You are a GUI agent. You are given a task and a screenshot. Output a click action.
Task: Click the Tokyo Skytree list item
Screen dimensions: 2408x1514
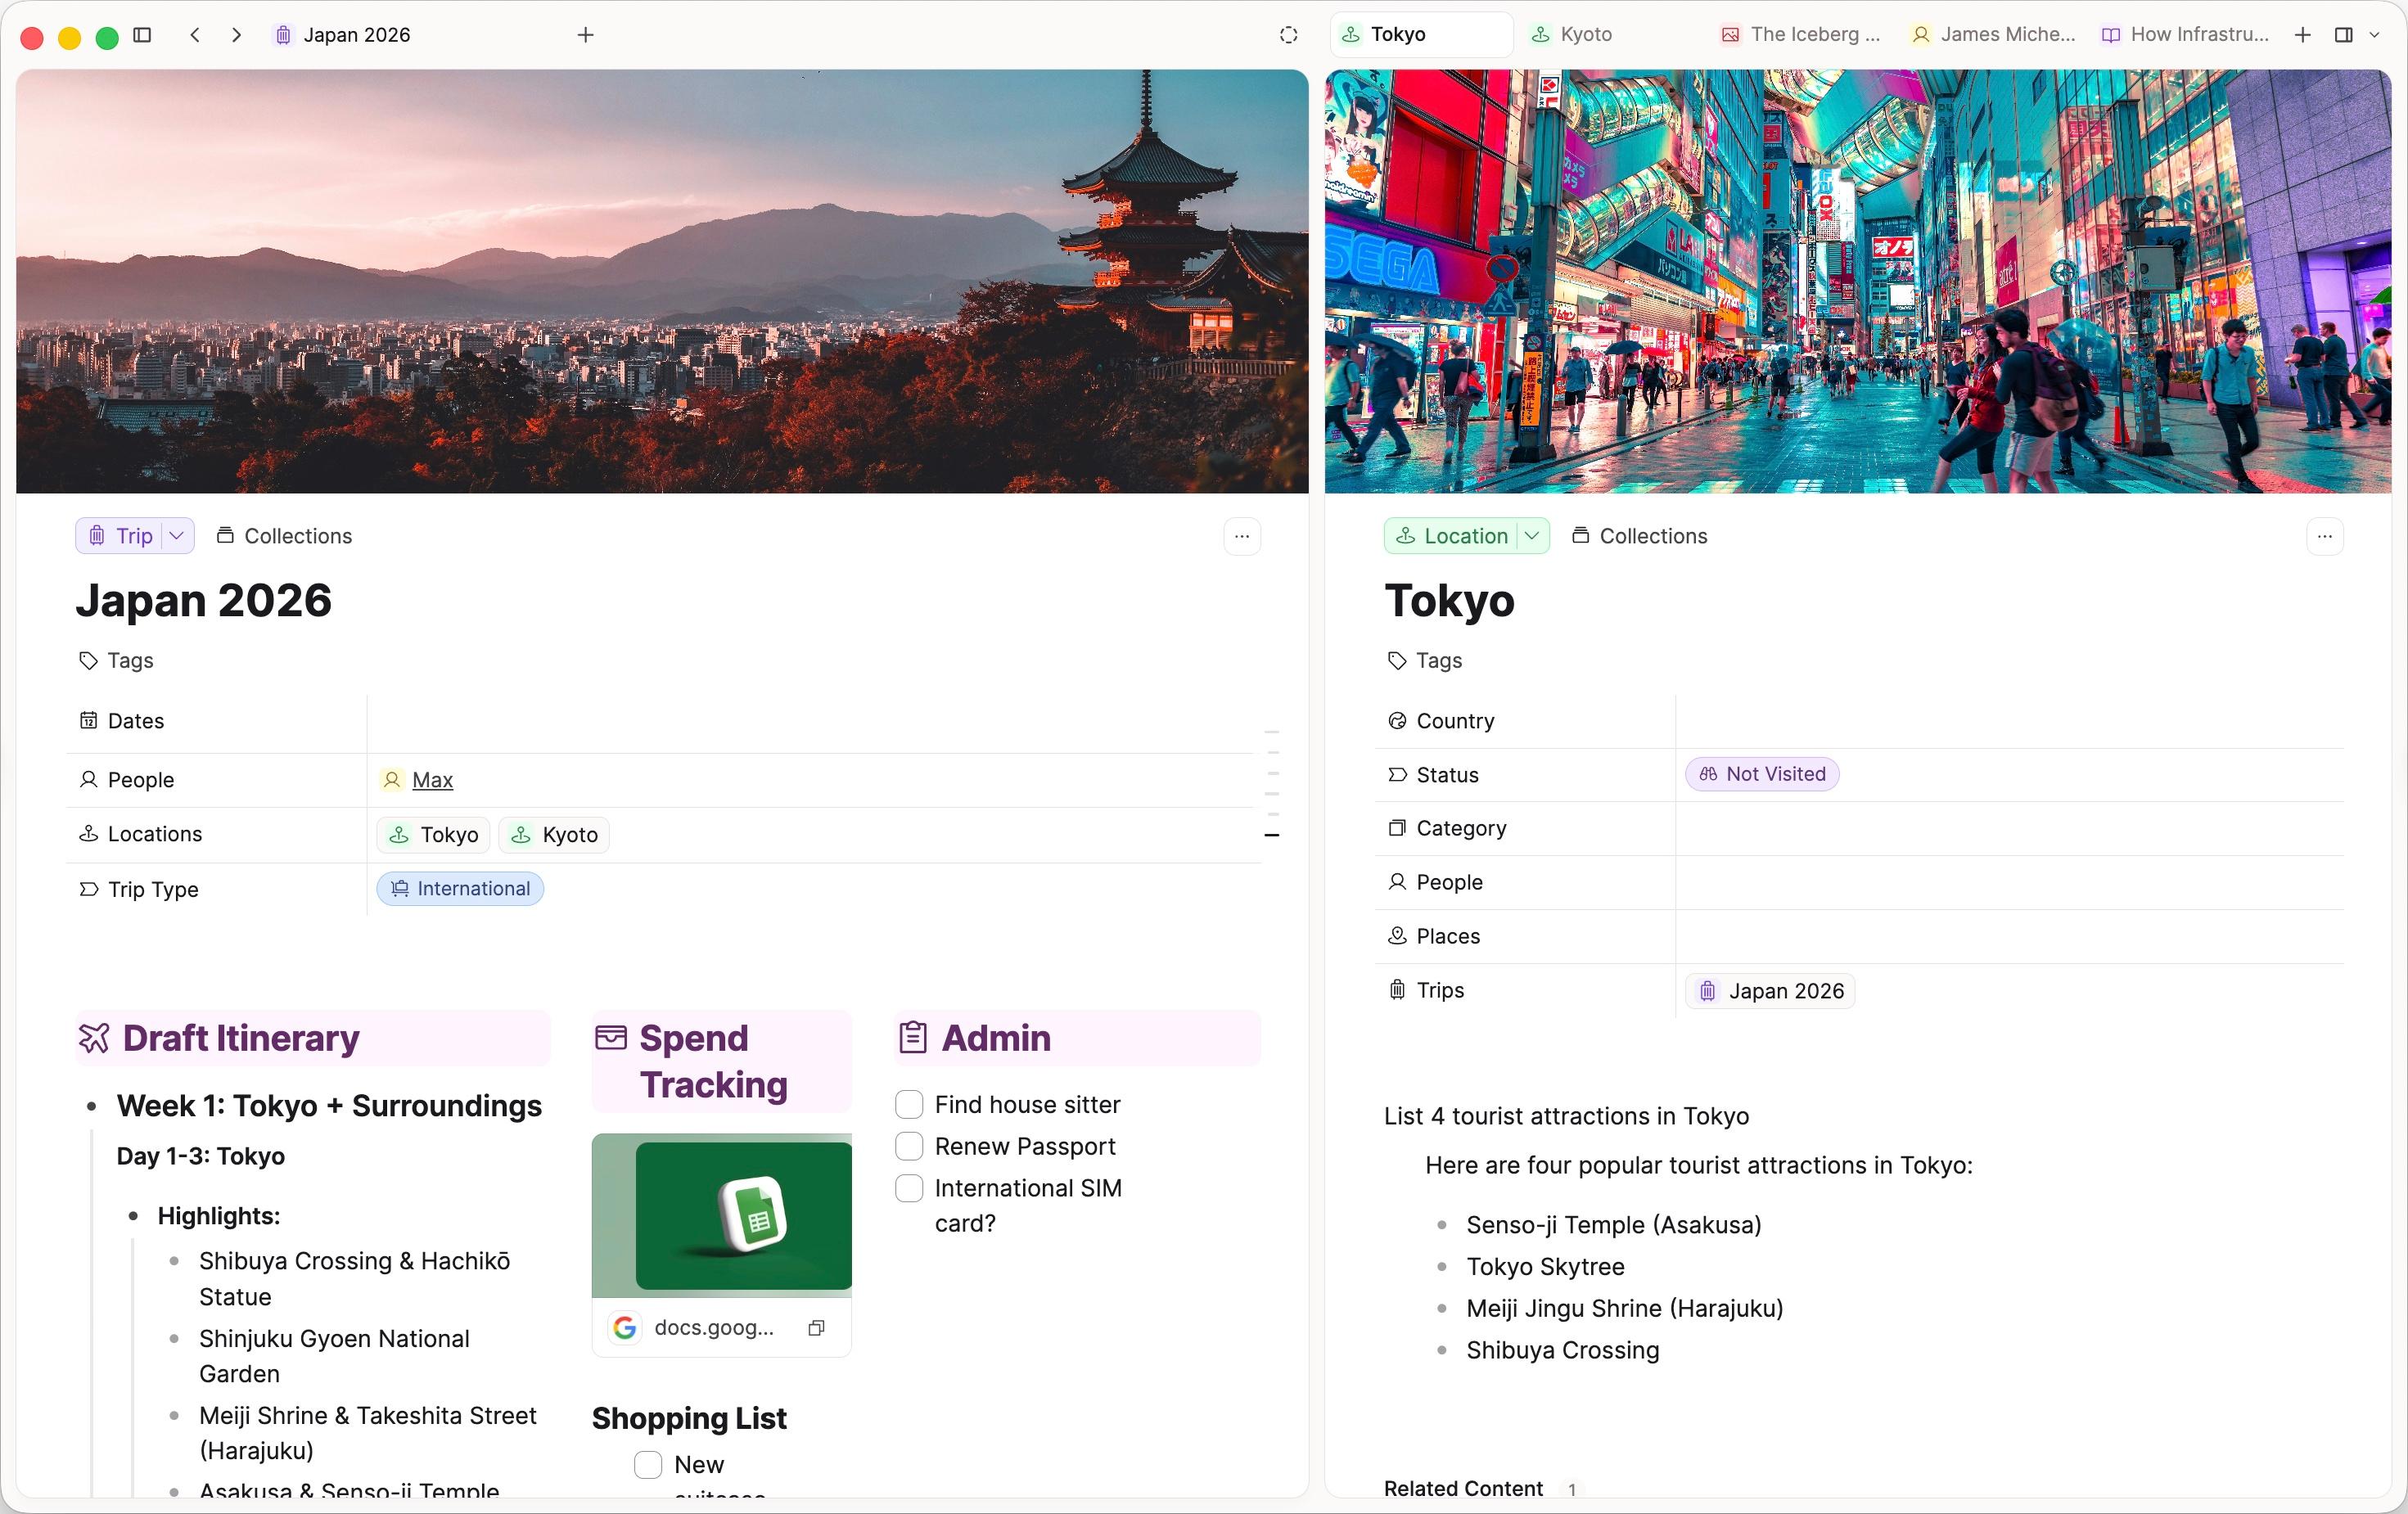pos(1545,1267)
